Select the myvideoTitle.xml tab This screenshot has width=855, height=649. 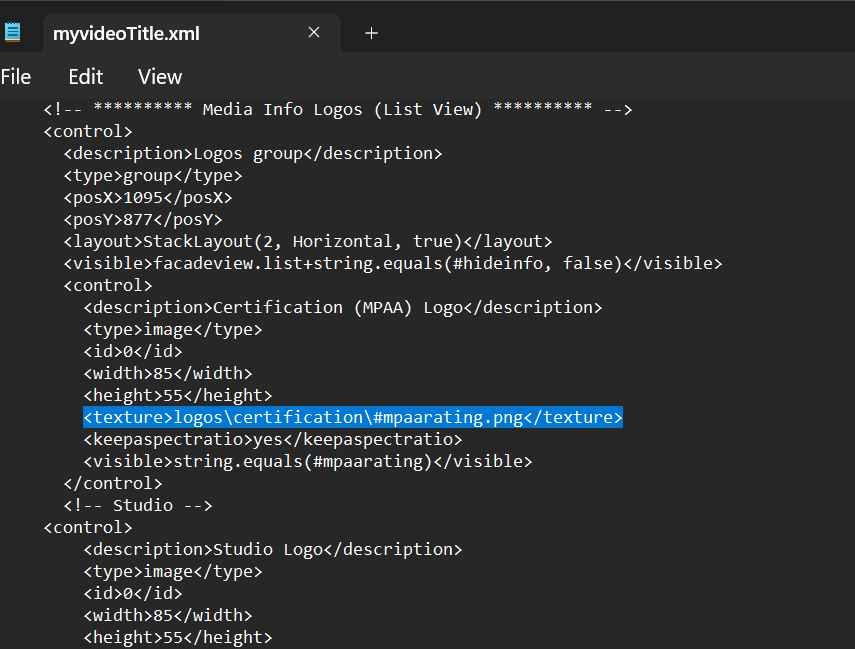pos(126,33)
